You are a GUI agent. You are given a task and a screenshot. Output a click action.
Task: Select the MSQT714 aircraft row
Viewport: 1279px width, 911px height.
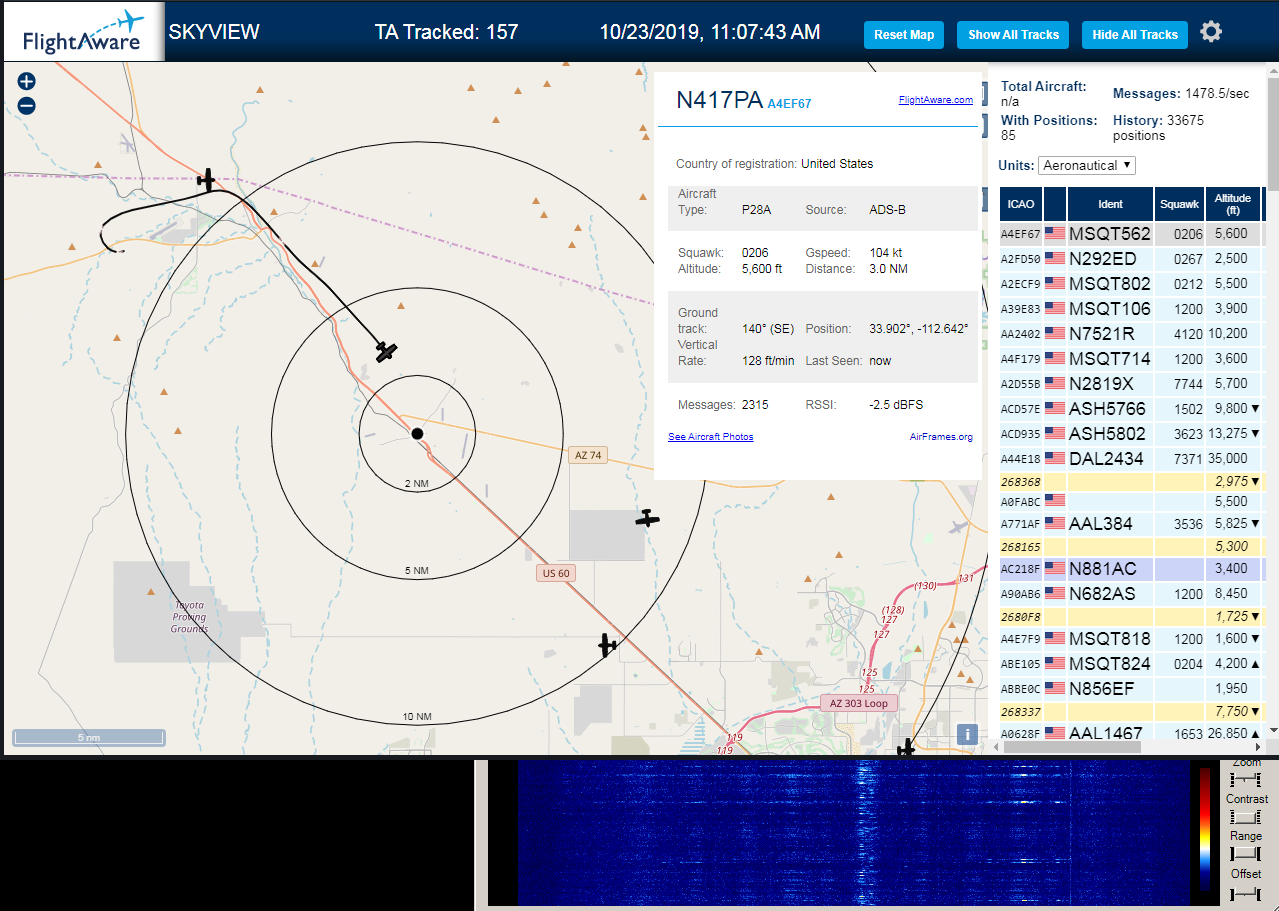[1131, 359]
